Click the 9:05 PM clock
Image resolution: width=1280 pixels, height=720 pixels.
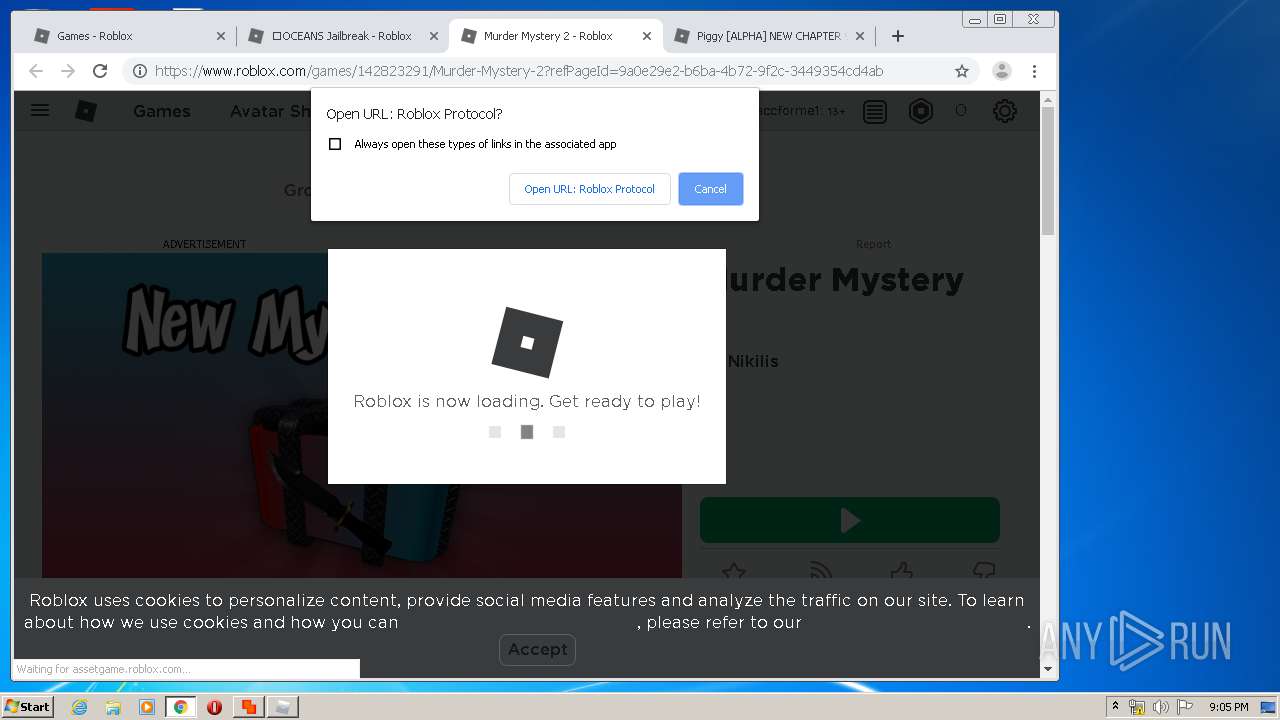click(x=1228, y=707)
